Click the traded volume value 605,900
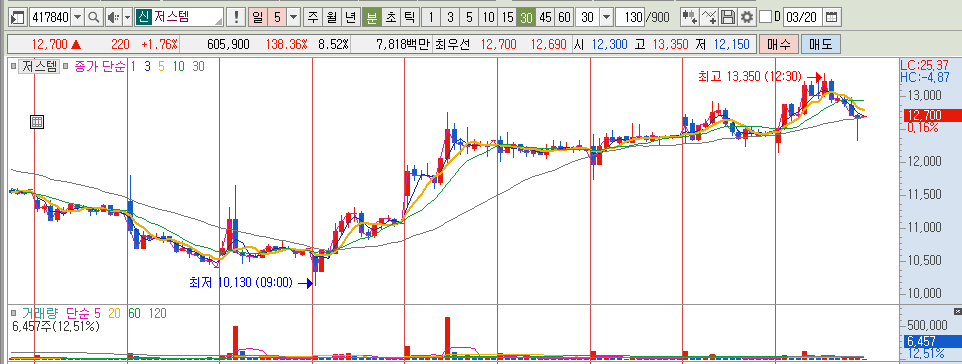 pyautogui.click(x=228, y=44)
